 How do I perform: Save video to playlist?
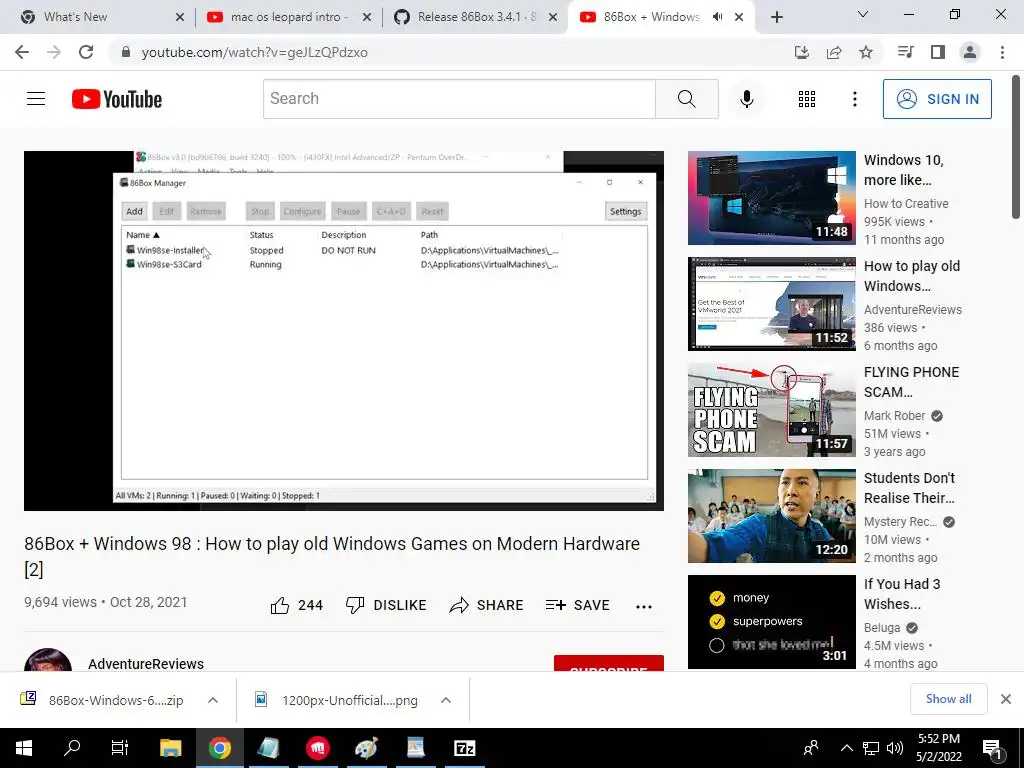577,605
